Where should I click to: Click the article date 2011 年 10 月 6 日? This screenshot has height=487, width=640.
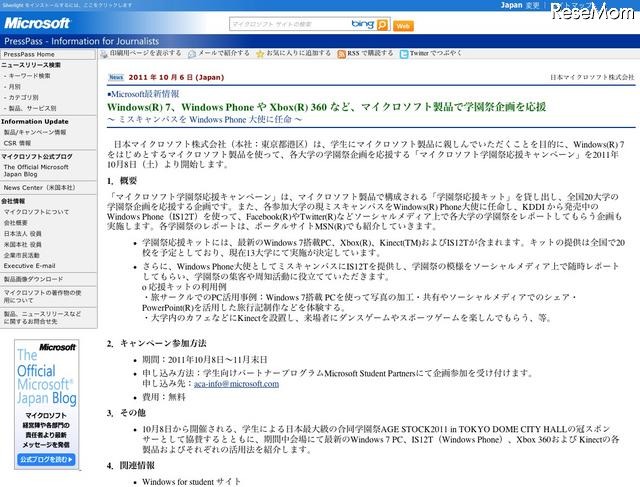click(176, 77)
